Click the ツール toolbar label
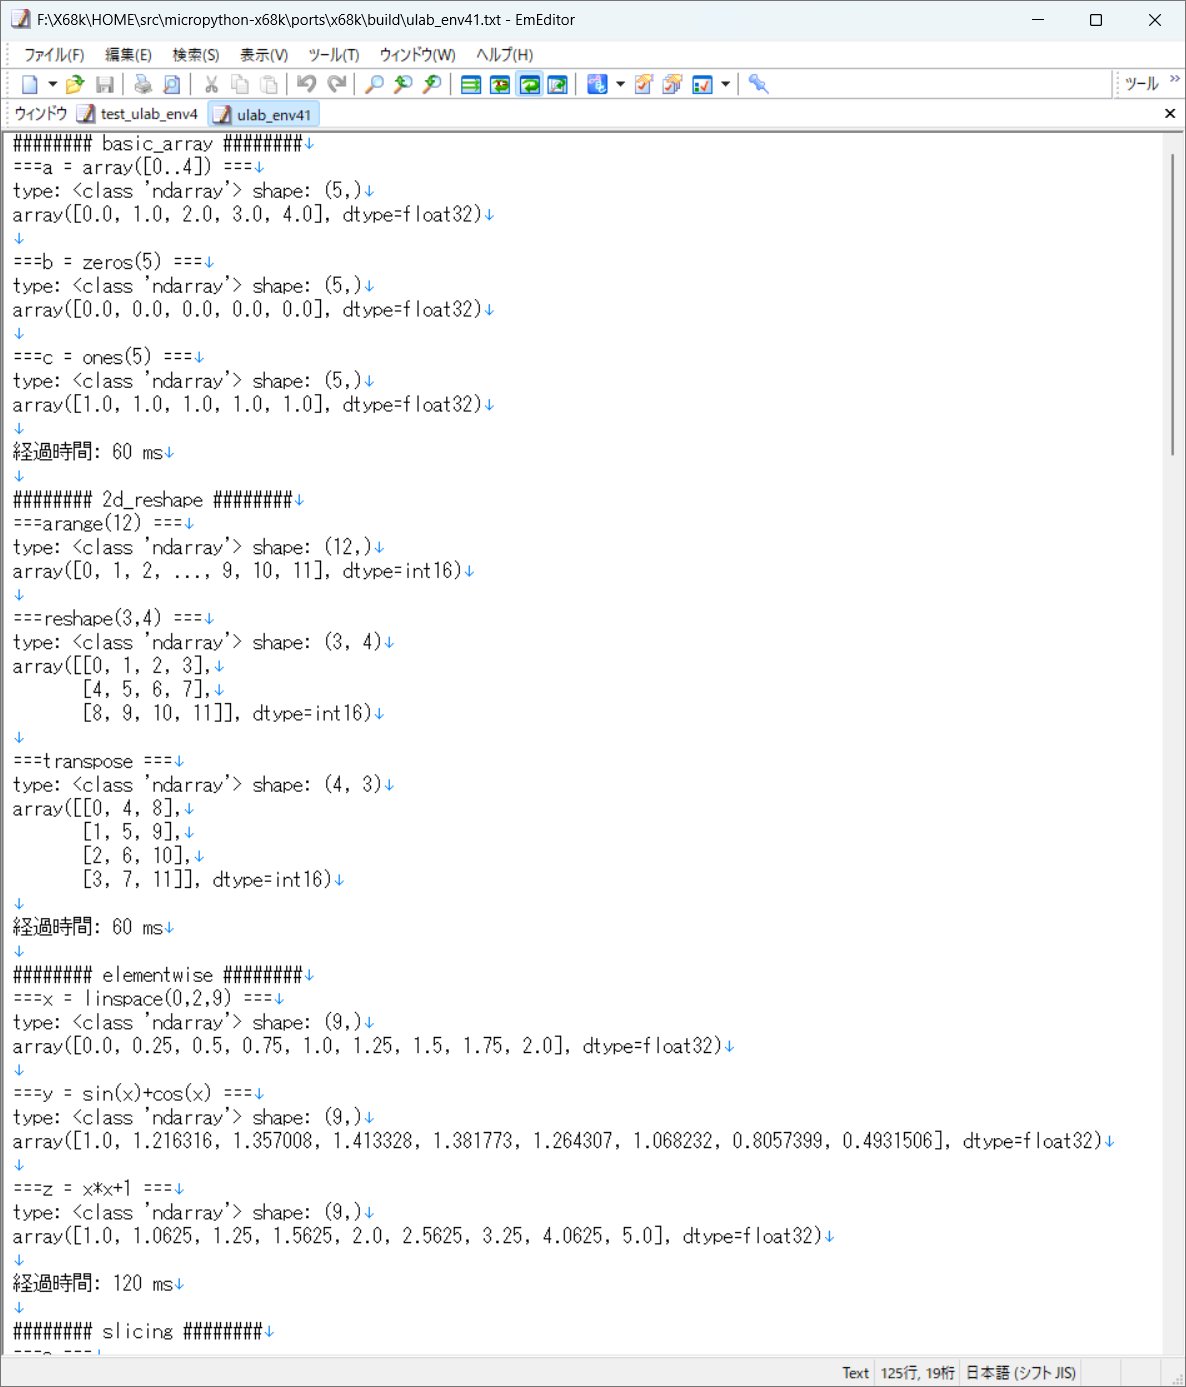Image resolution: width=1186 pixels, height=1387 pixels. point(1141,84)
